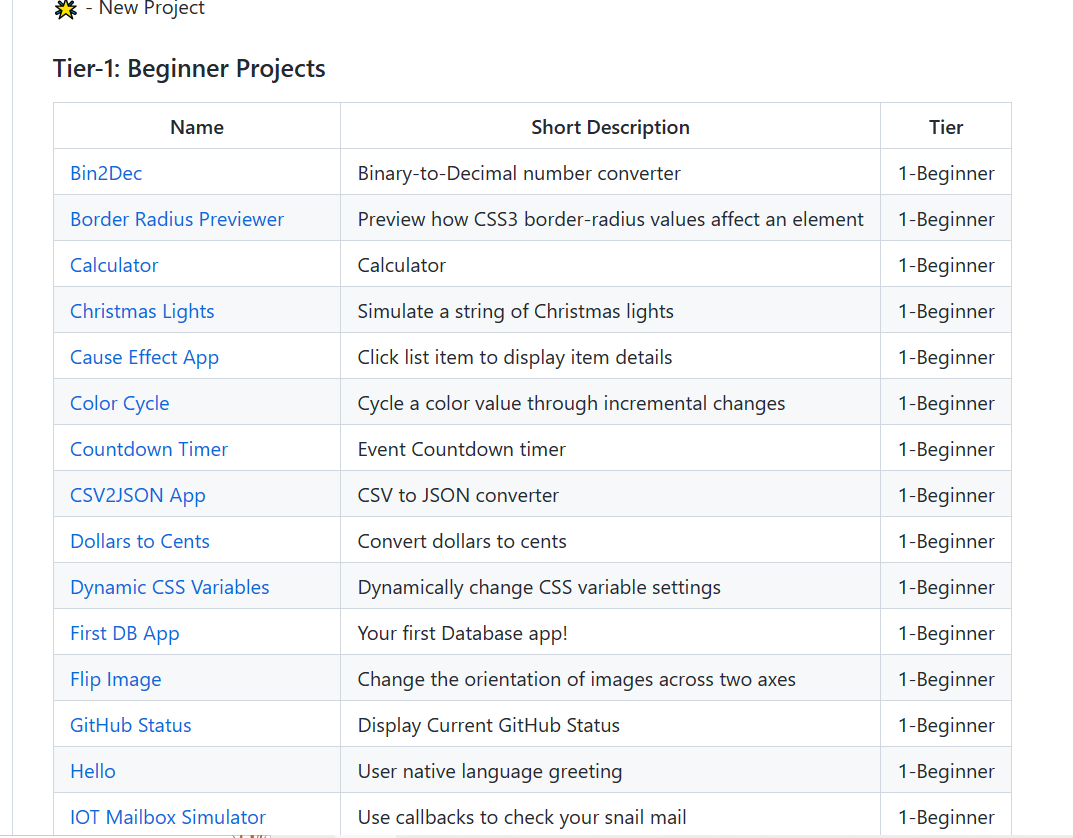Click the 1-Beginner cell in Bin2Dec row

[x=946, y=173]
